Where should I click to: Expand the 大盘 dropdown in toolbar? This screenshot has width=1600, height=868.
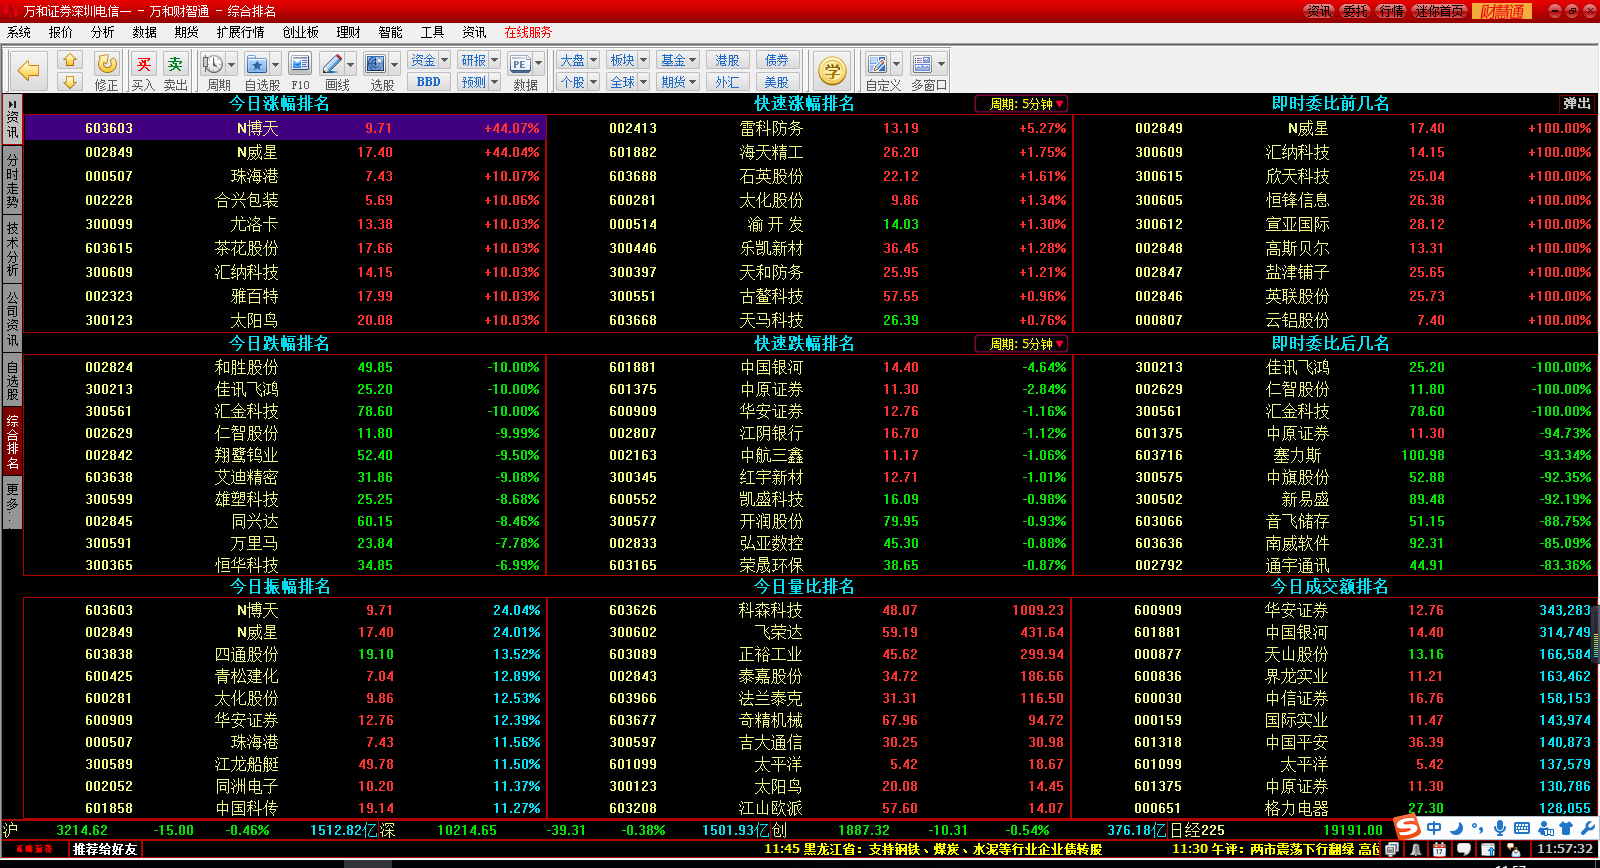pyautogui.click(x=593, y=61)
